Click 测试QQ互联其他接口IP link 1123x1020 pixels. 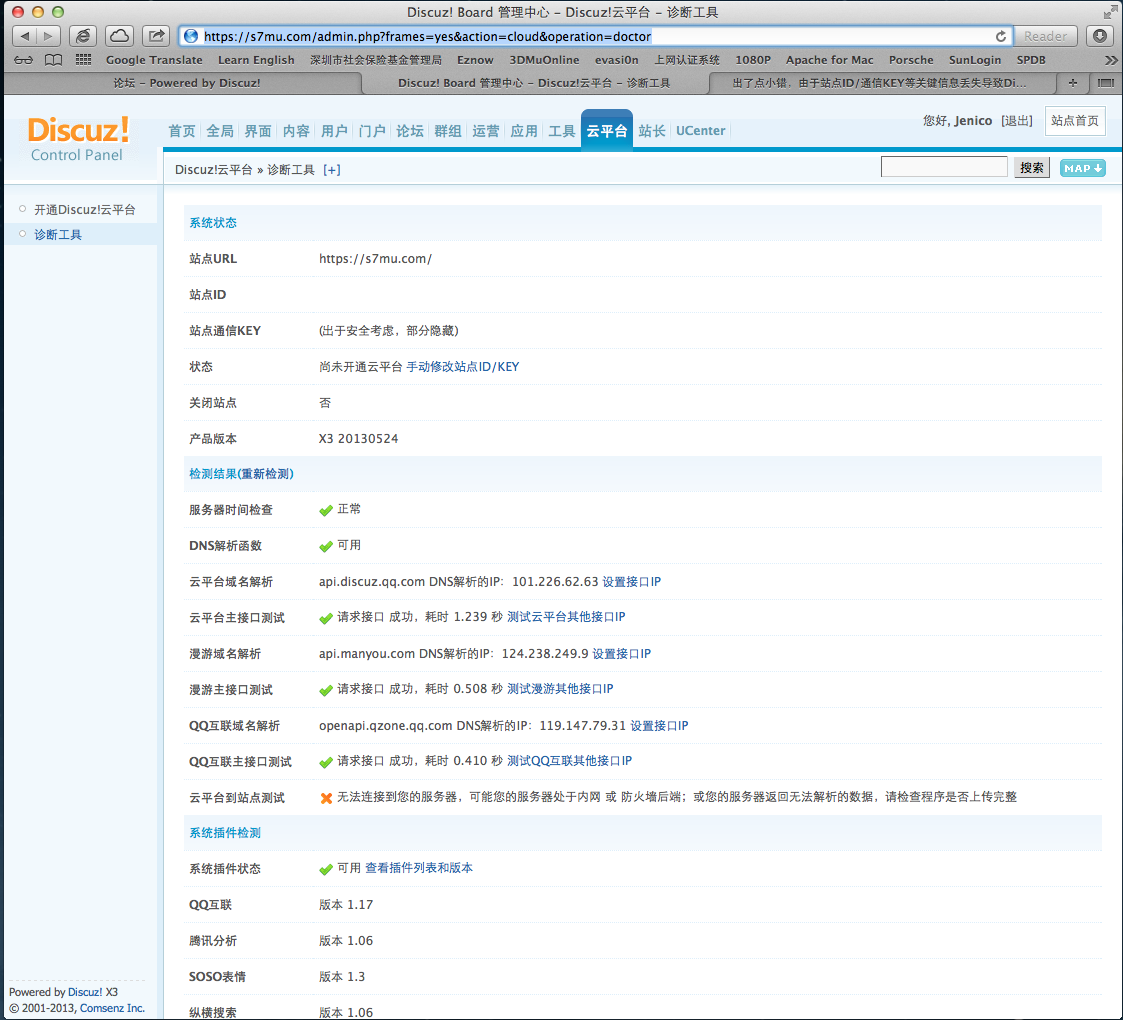click(569, 761)
